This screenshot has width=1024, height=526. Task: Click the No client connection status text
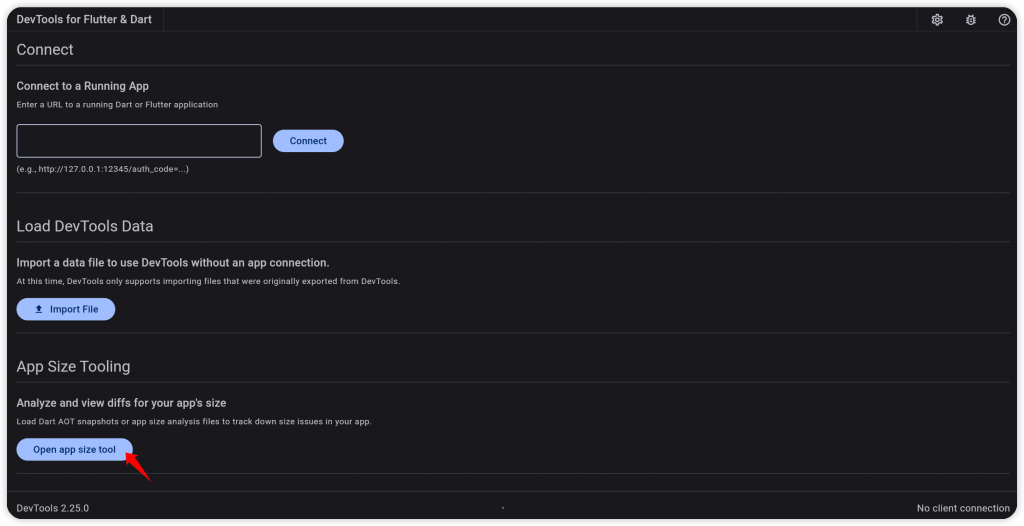coord(963,508)
